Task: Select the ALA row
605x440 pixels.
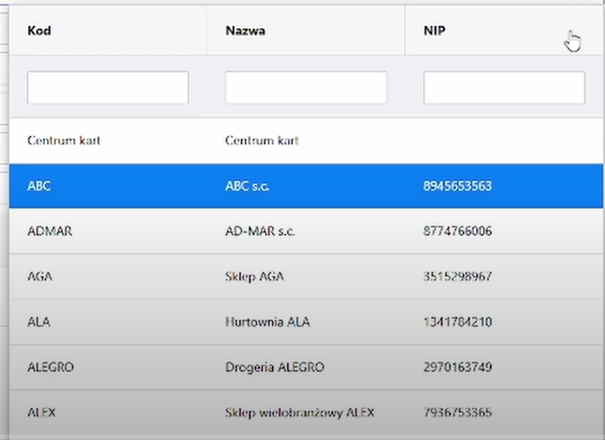Action: (306, 322)
